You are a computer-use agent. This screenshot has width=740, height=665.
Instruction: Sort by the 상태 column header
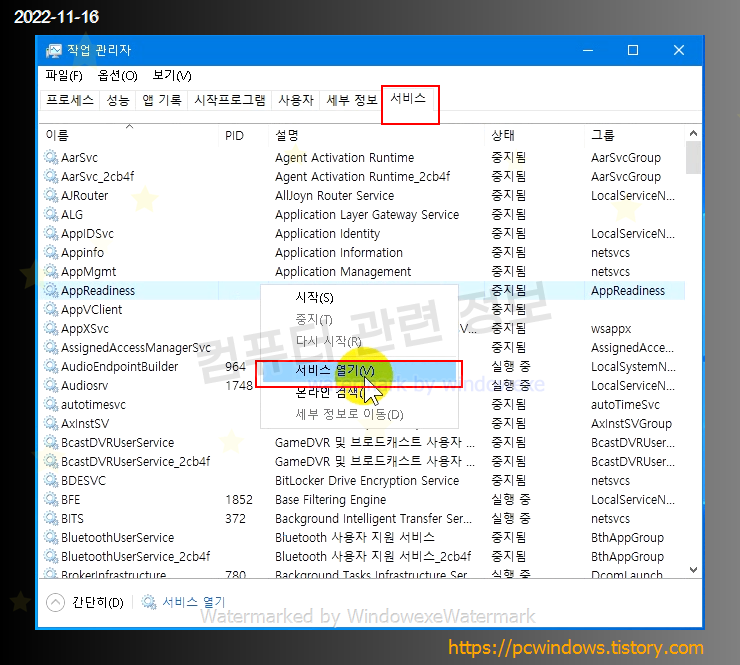(534, 135)
